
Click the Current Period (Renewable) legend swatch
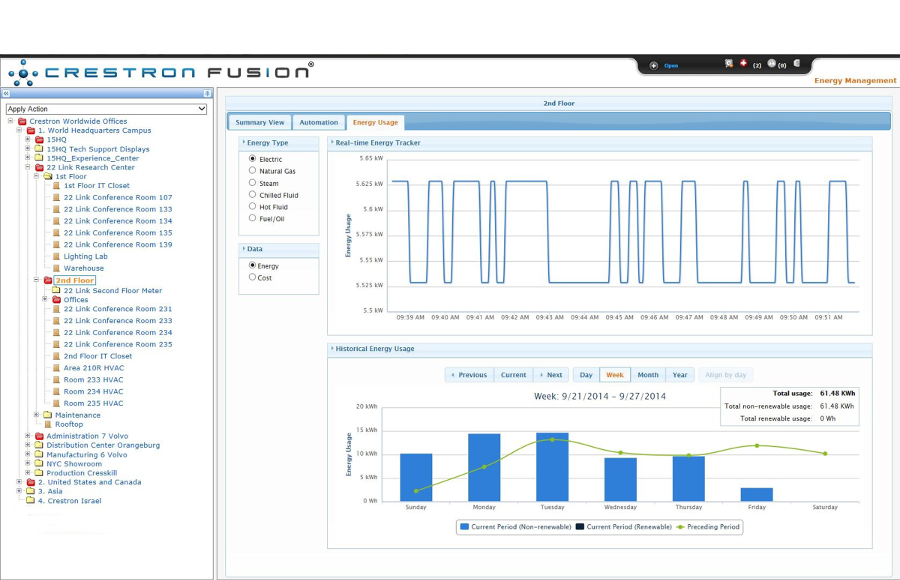(x=580, y=527)
